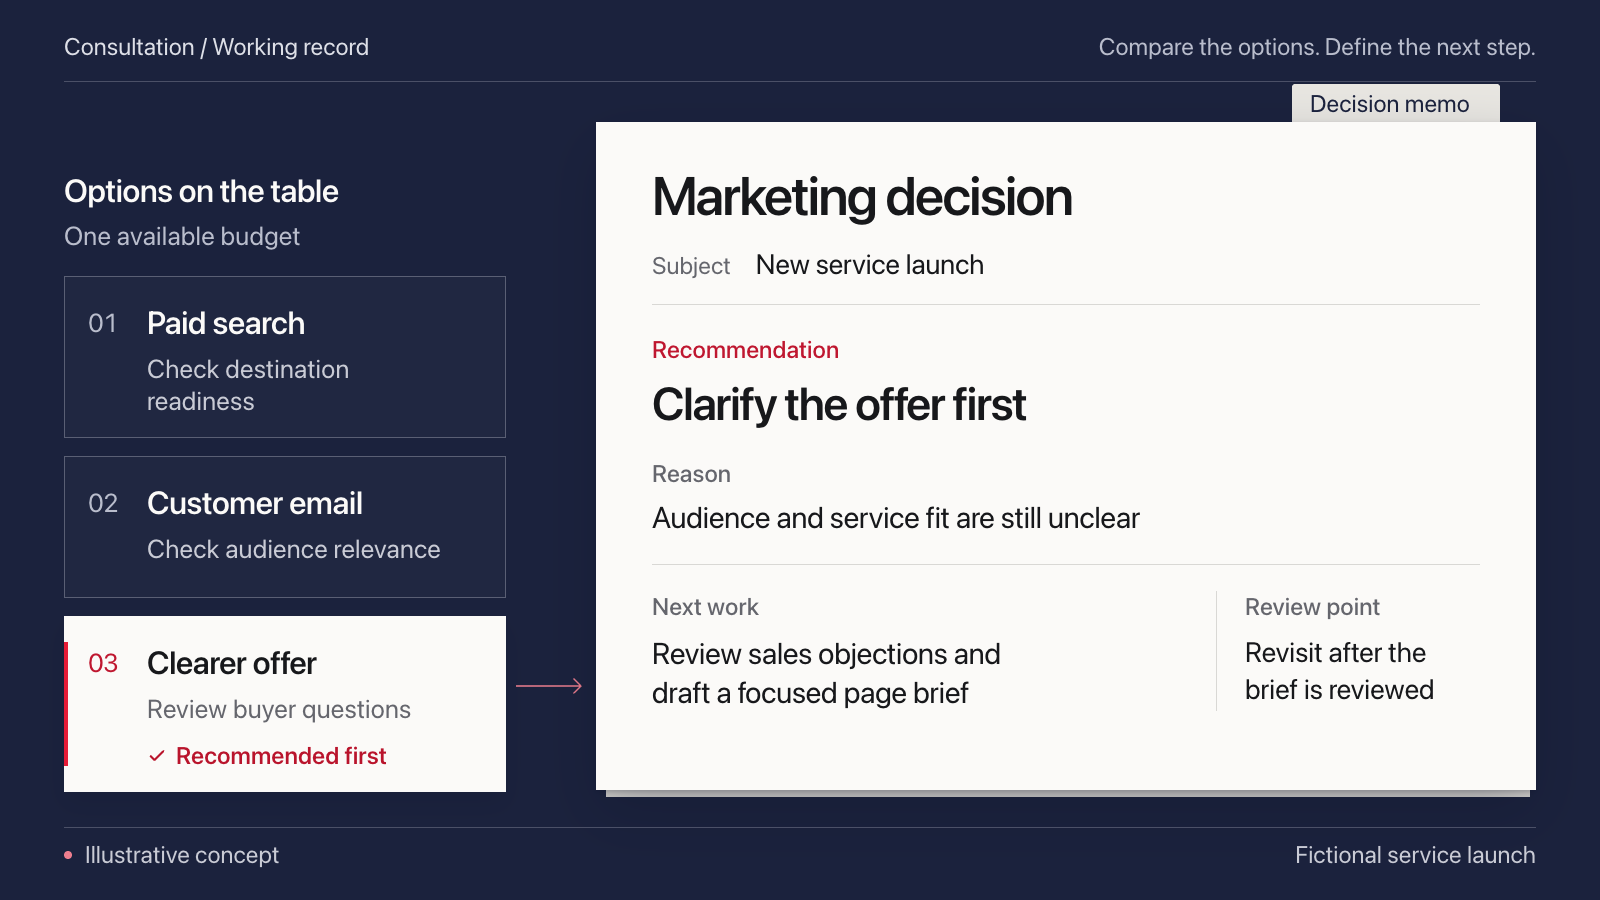Screen dimensions: 1600x900
Task: Open the Decision memo tab
Action: tap(1395, 104)
